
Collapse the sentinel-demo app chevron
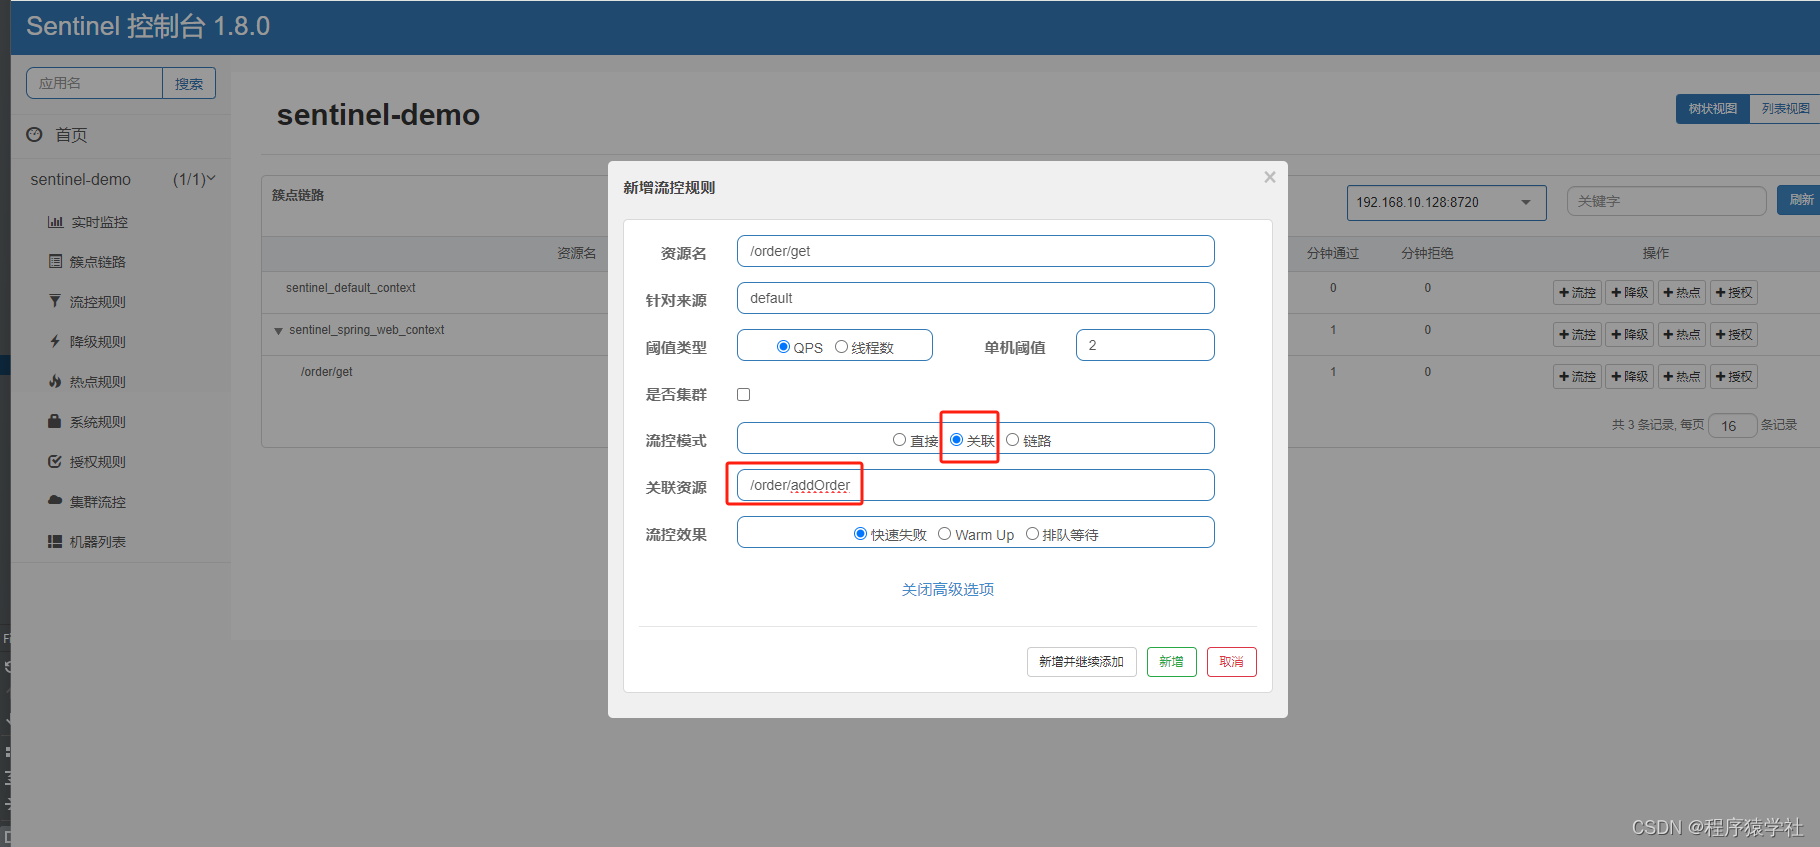pos(211,179)
